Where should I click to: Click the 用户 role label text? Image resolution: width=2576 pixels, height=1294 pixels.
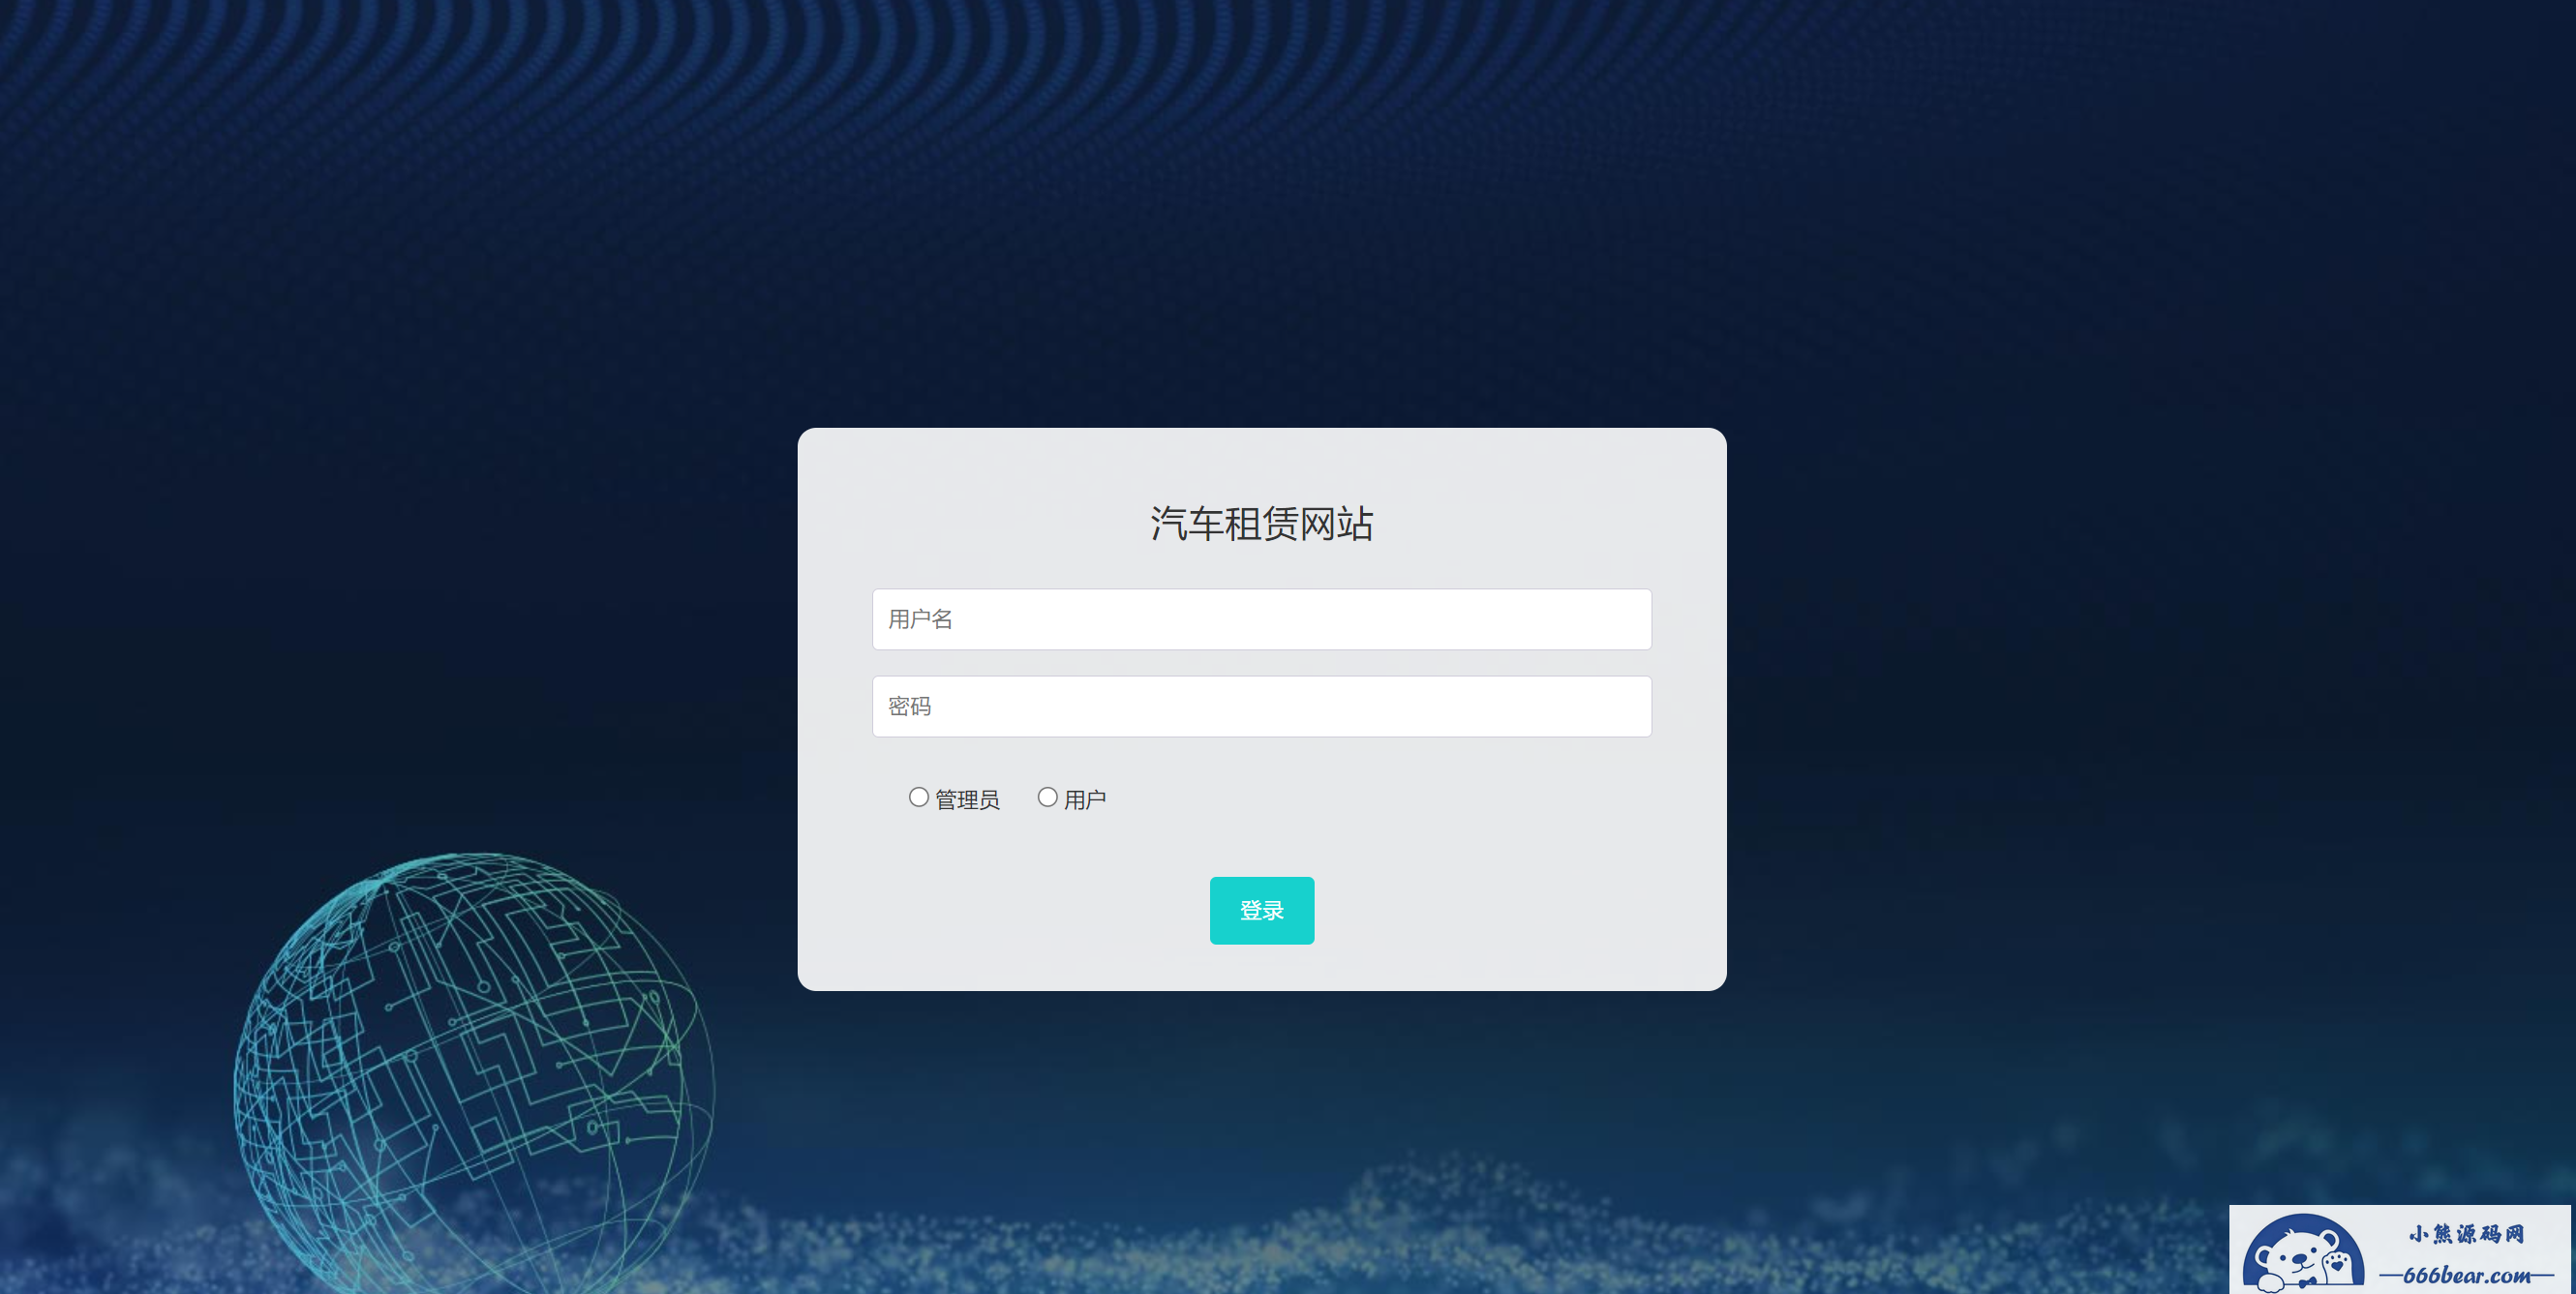pos(1085,799)
